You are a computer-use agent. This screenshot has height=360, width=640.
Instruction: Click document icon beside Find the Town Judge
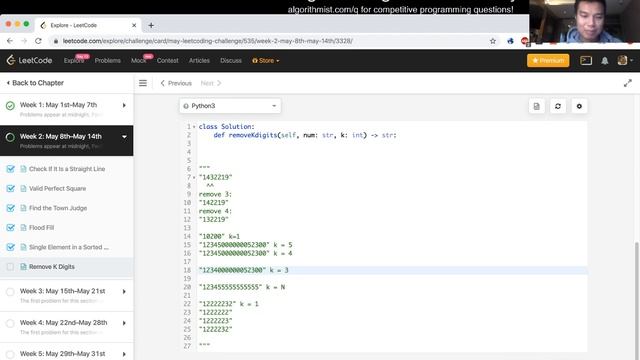pos(23,208)
